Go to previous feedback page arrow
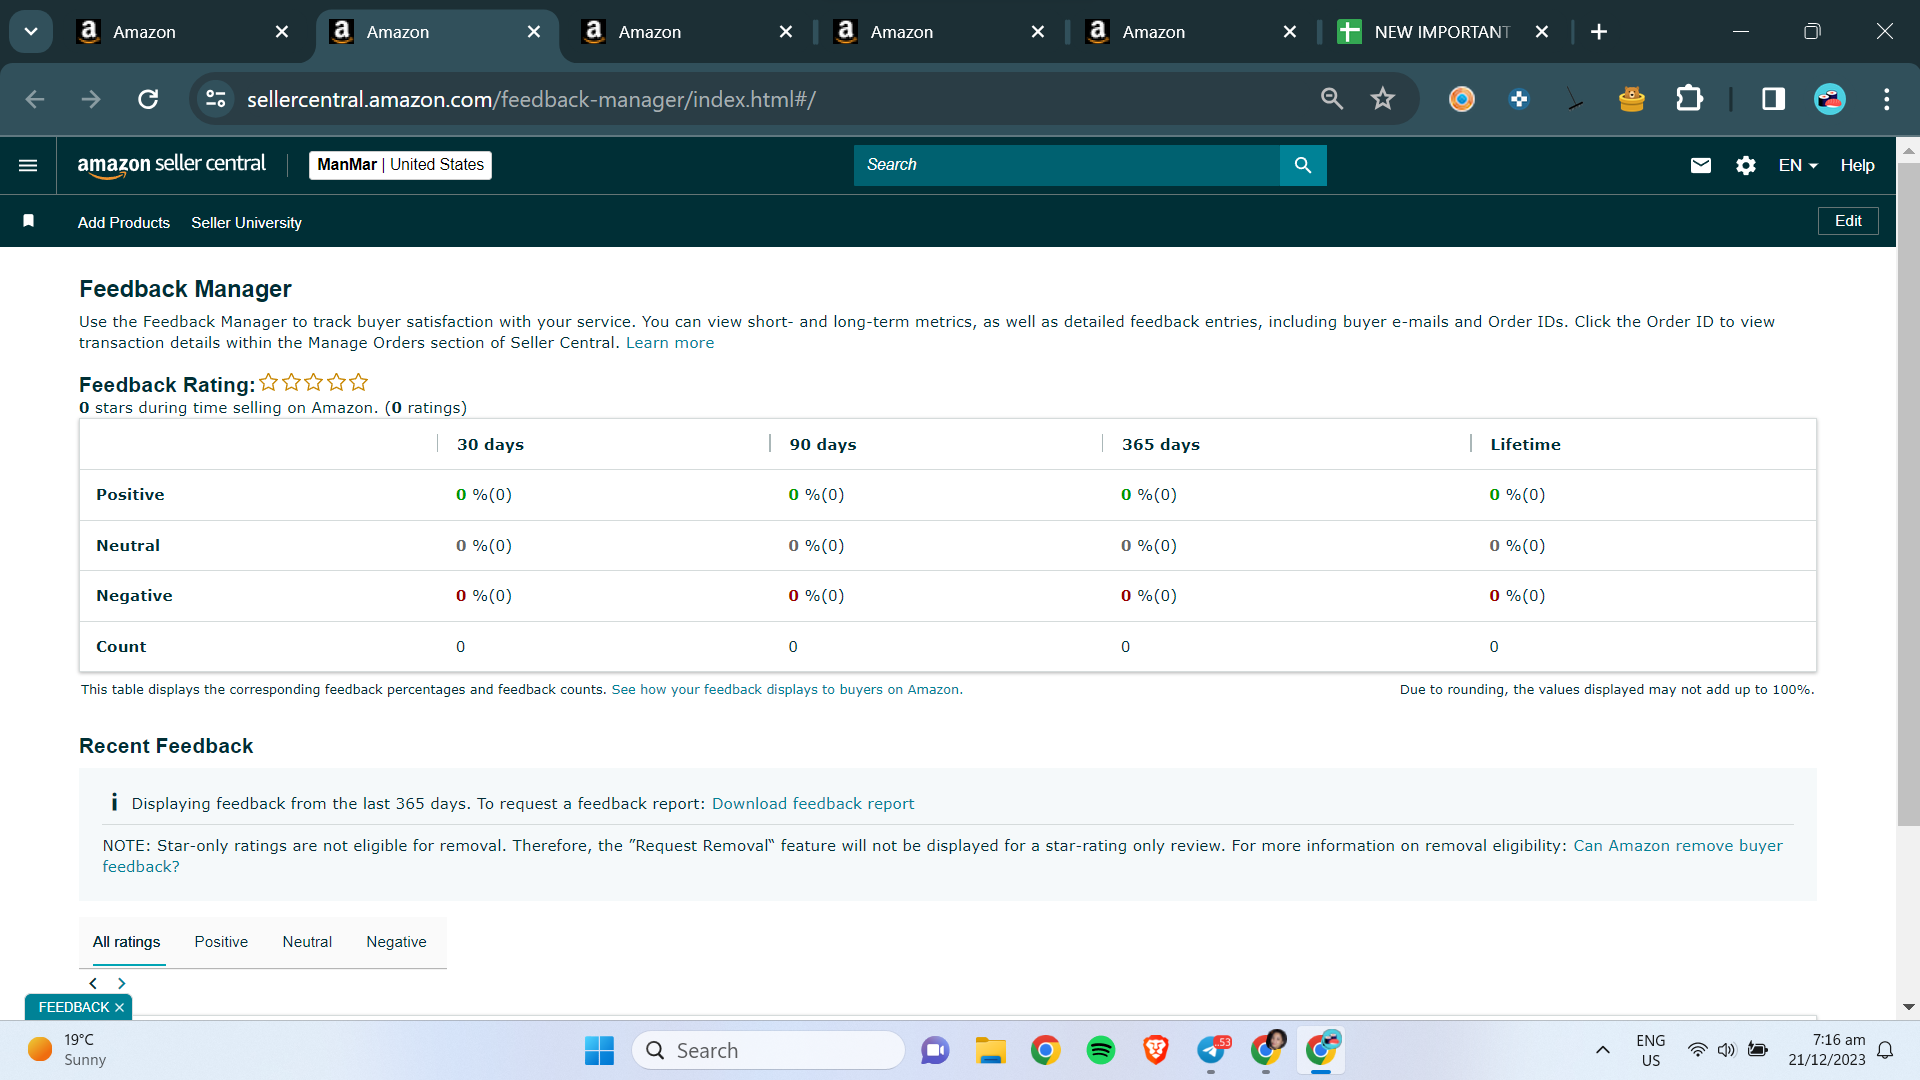The height and width of the screenshot is (1080, 1920). click(93, 984)
